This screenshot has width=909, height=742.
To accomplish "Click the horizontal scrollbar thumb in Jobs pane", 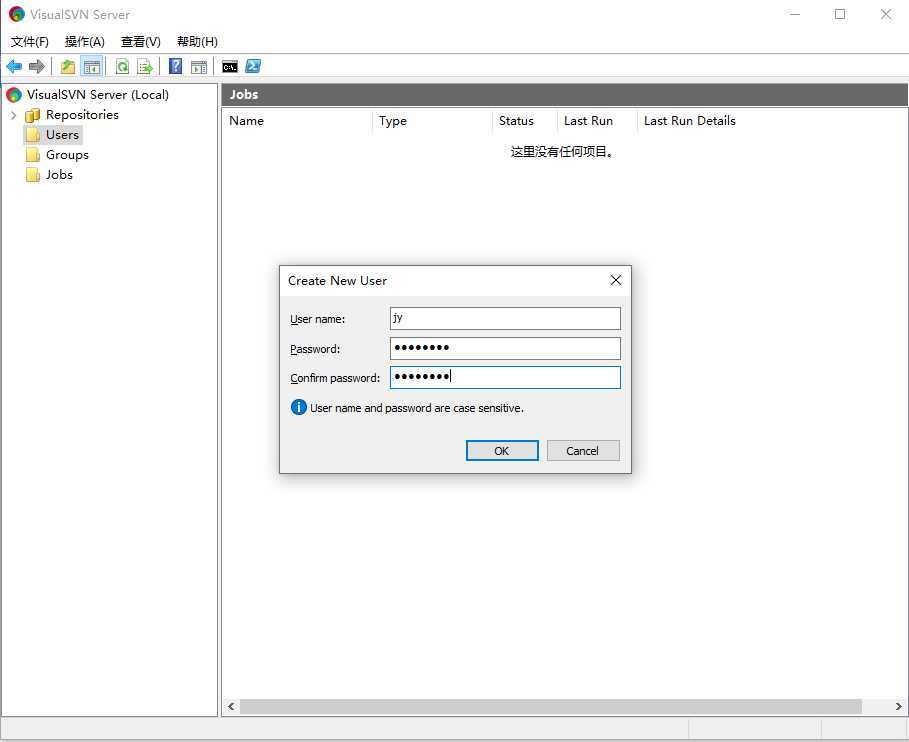I will 551,706.
